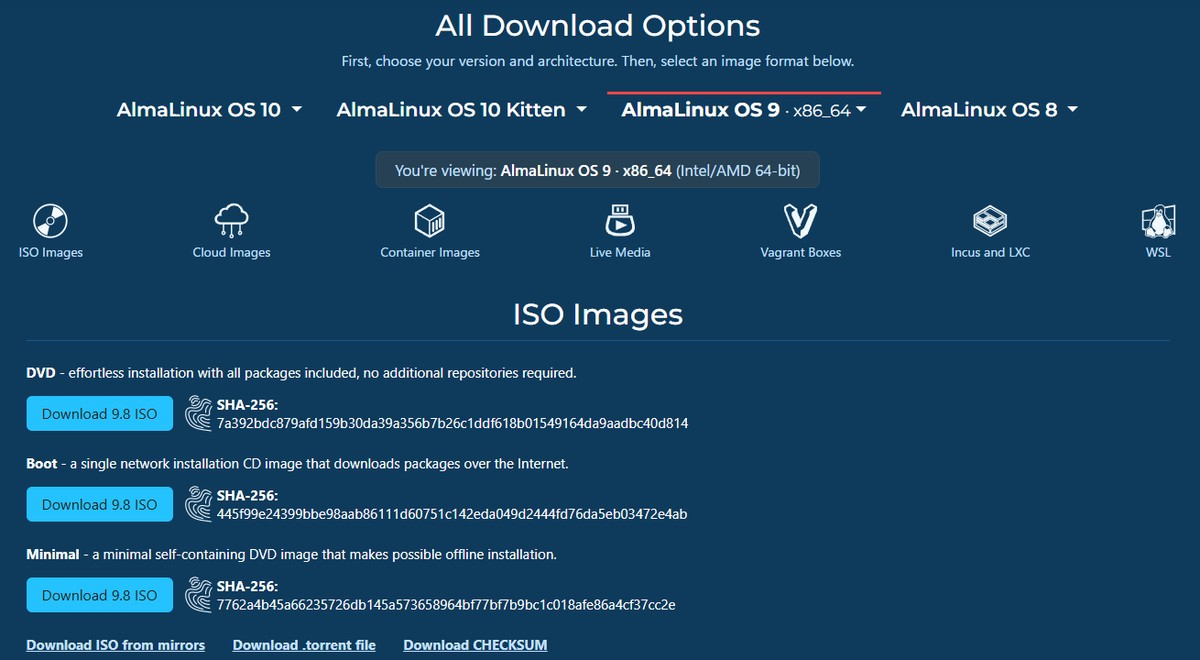
Task: Click the Minimal self-containing DVD description
Action: click(x=291, y=554)
